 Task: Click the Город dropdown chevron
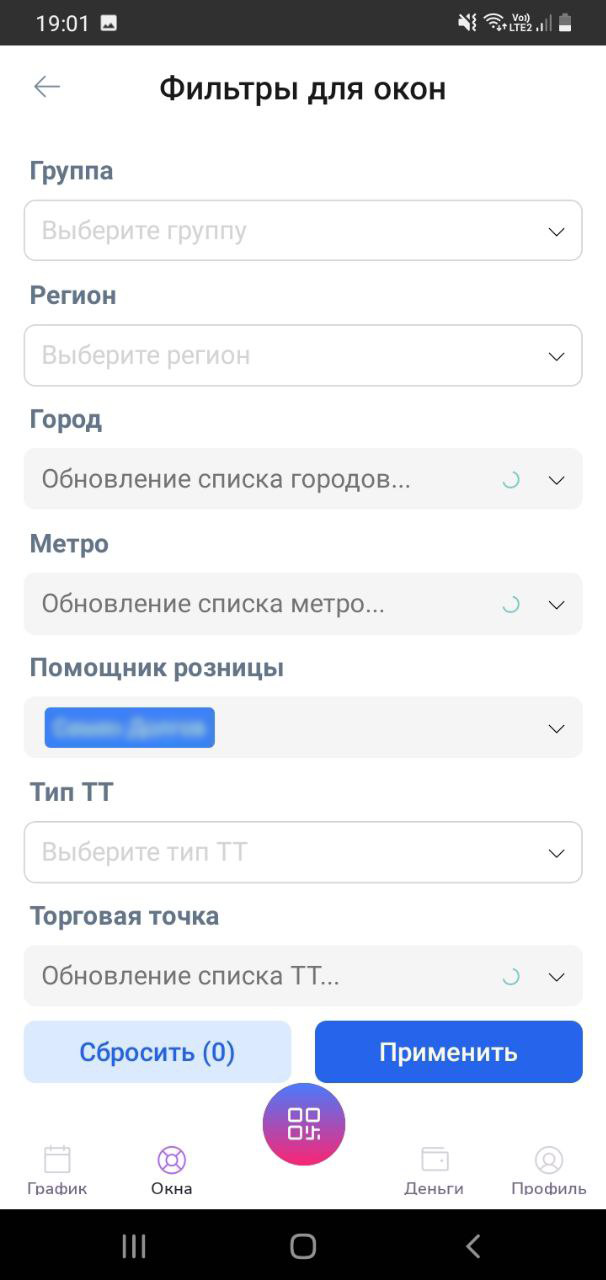(x=557, y=480)
